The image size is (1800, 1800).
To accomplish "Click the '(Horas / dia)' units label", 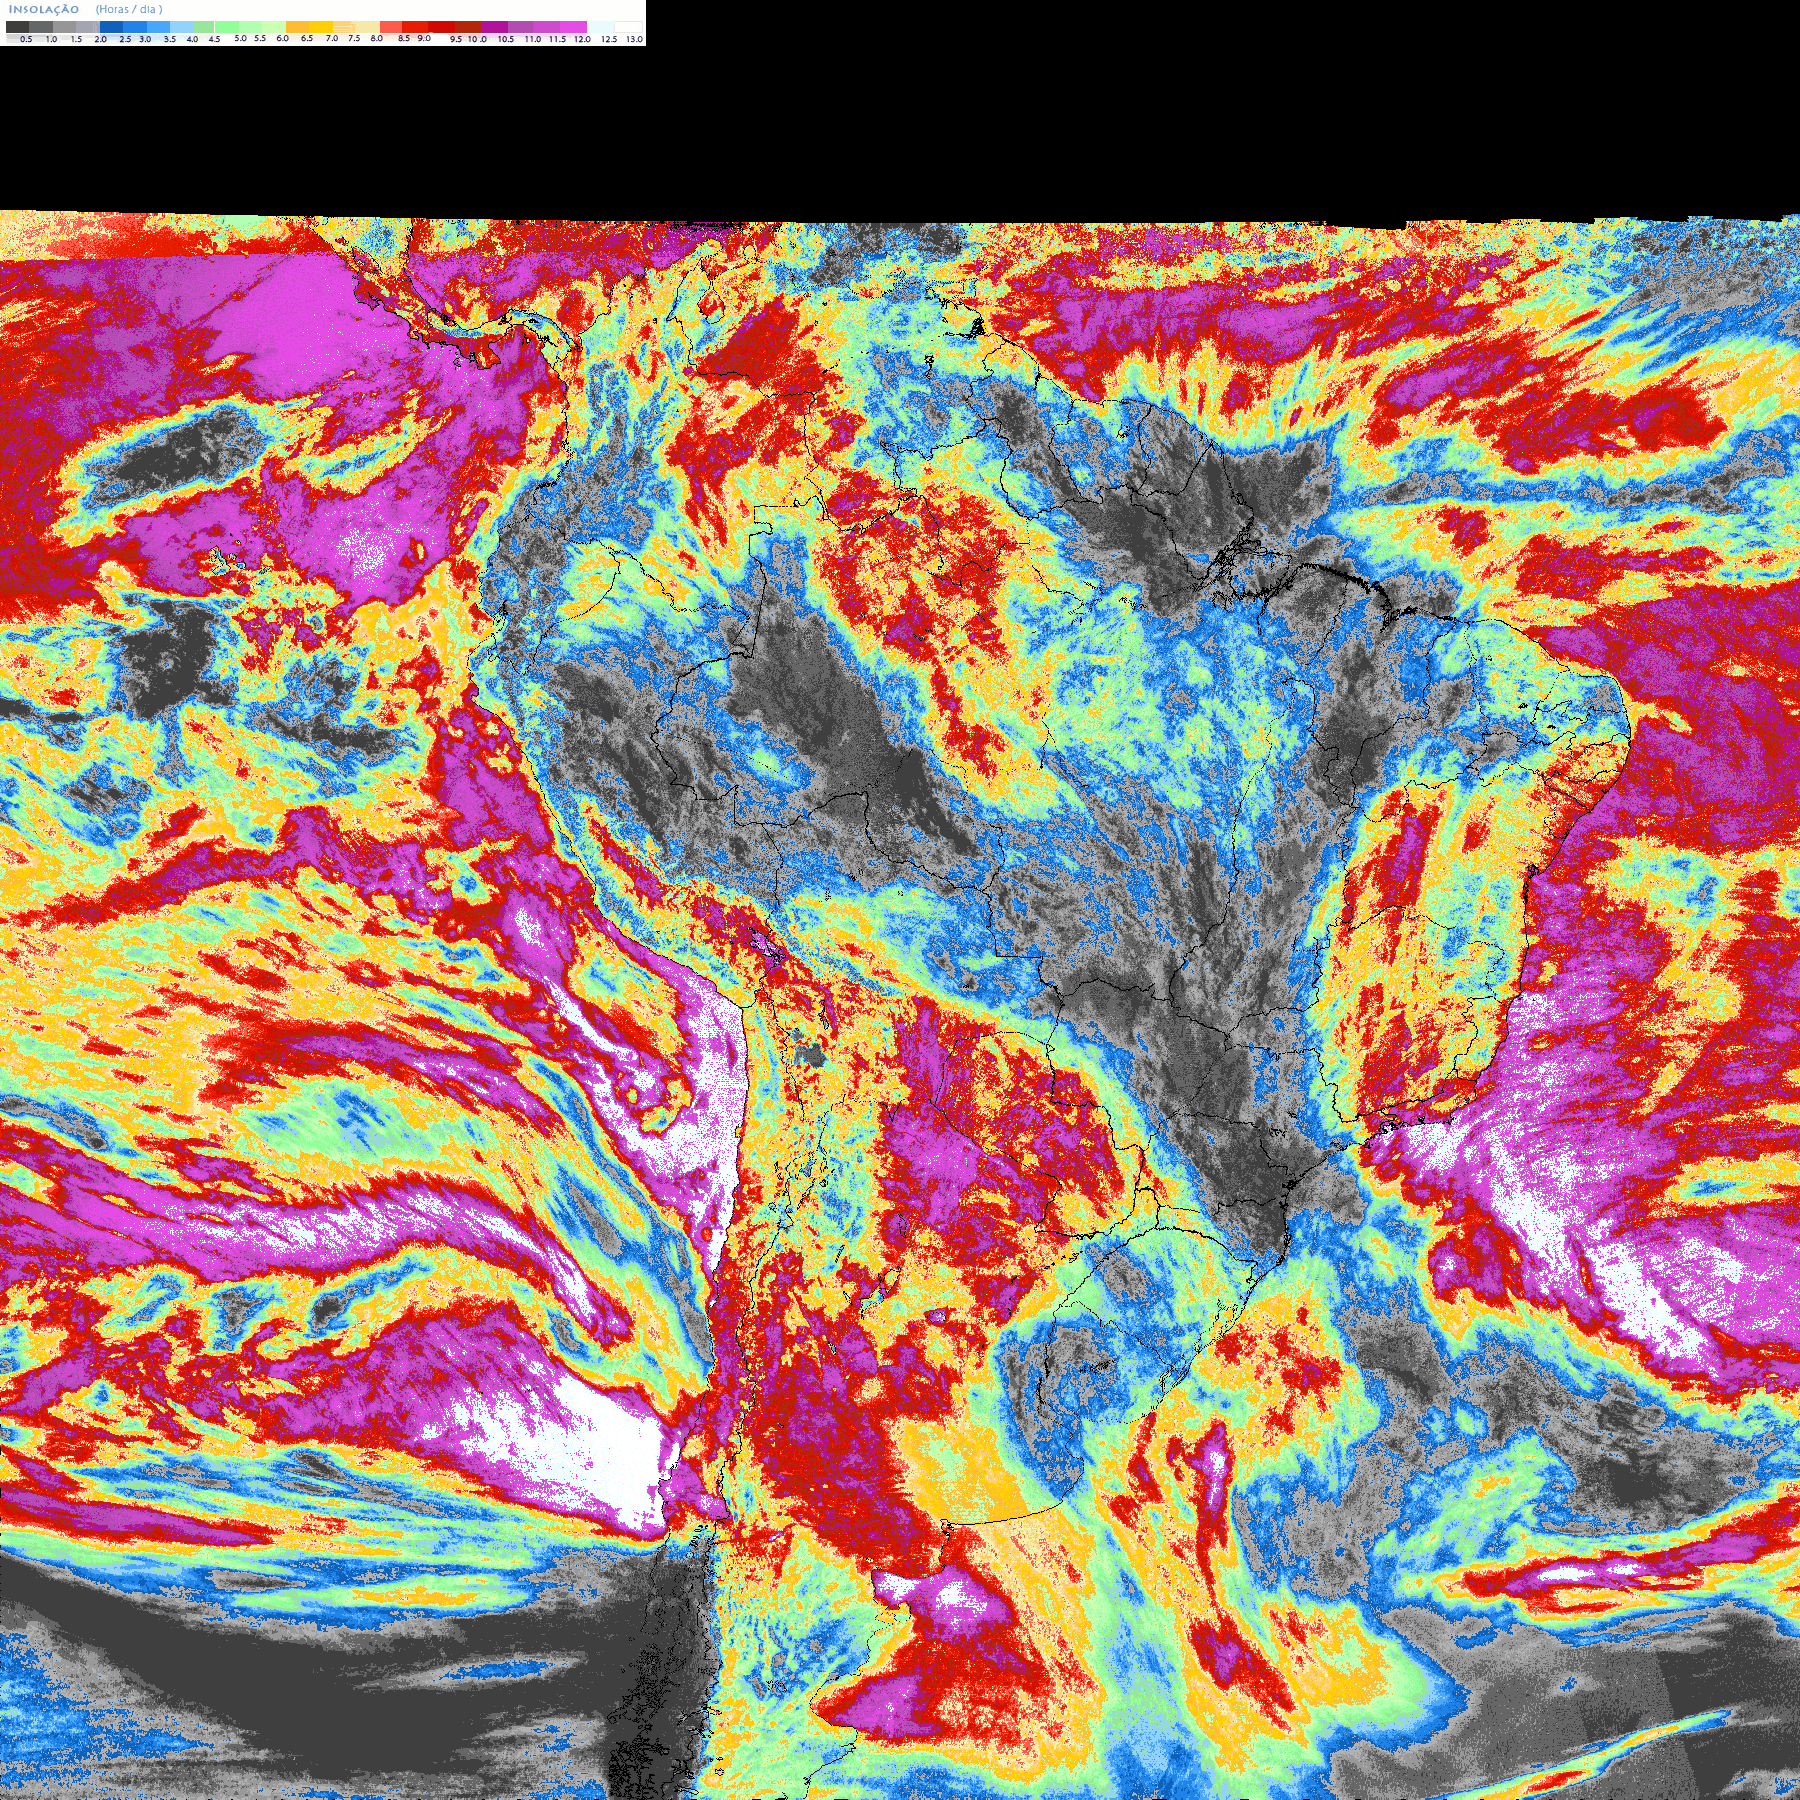I will point(129,9).
